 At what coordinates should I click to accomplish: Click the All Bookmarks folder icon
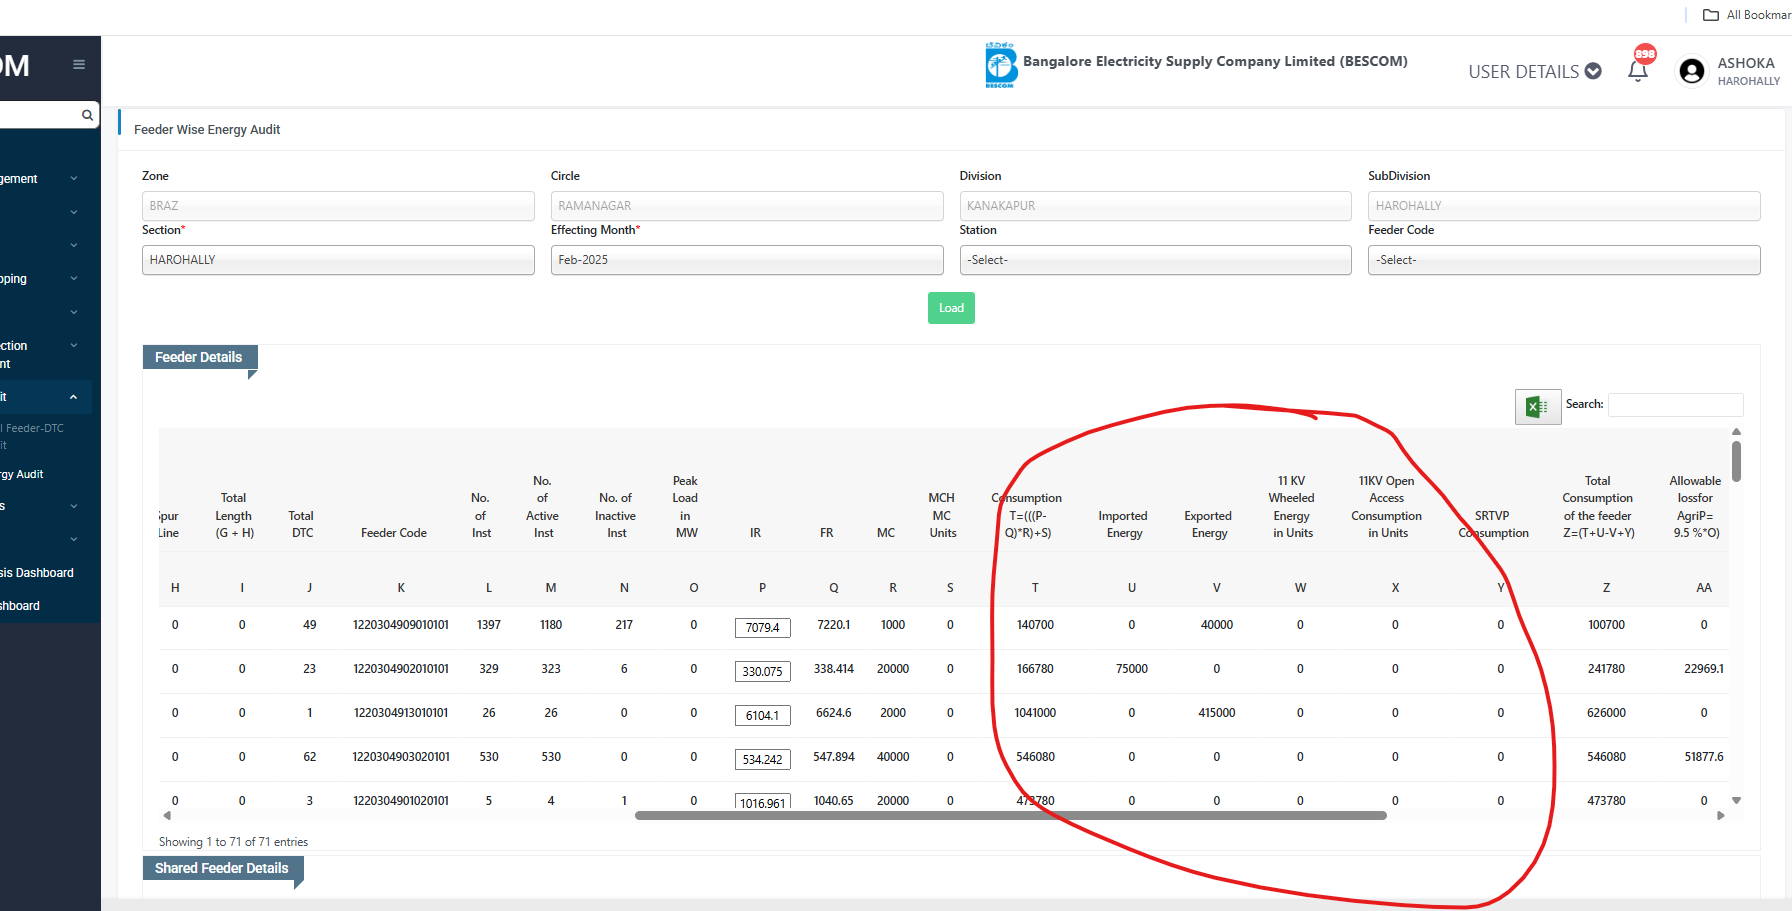[x=1710, y=15]
